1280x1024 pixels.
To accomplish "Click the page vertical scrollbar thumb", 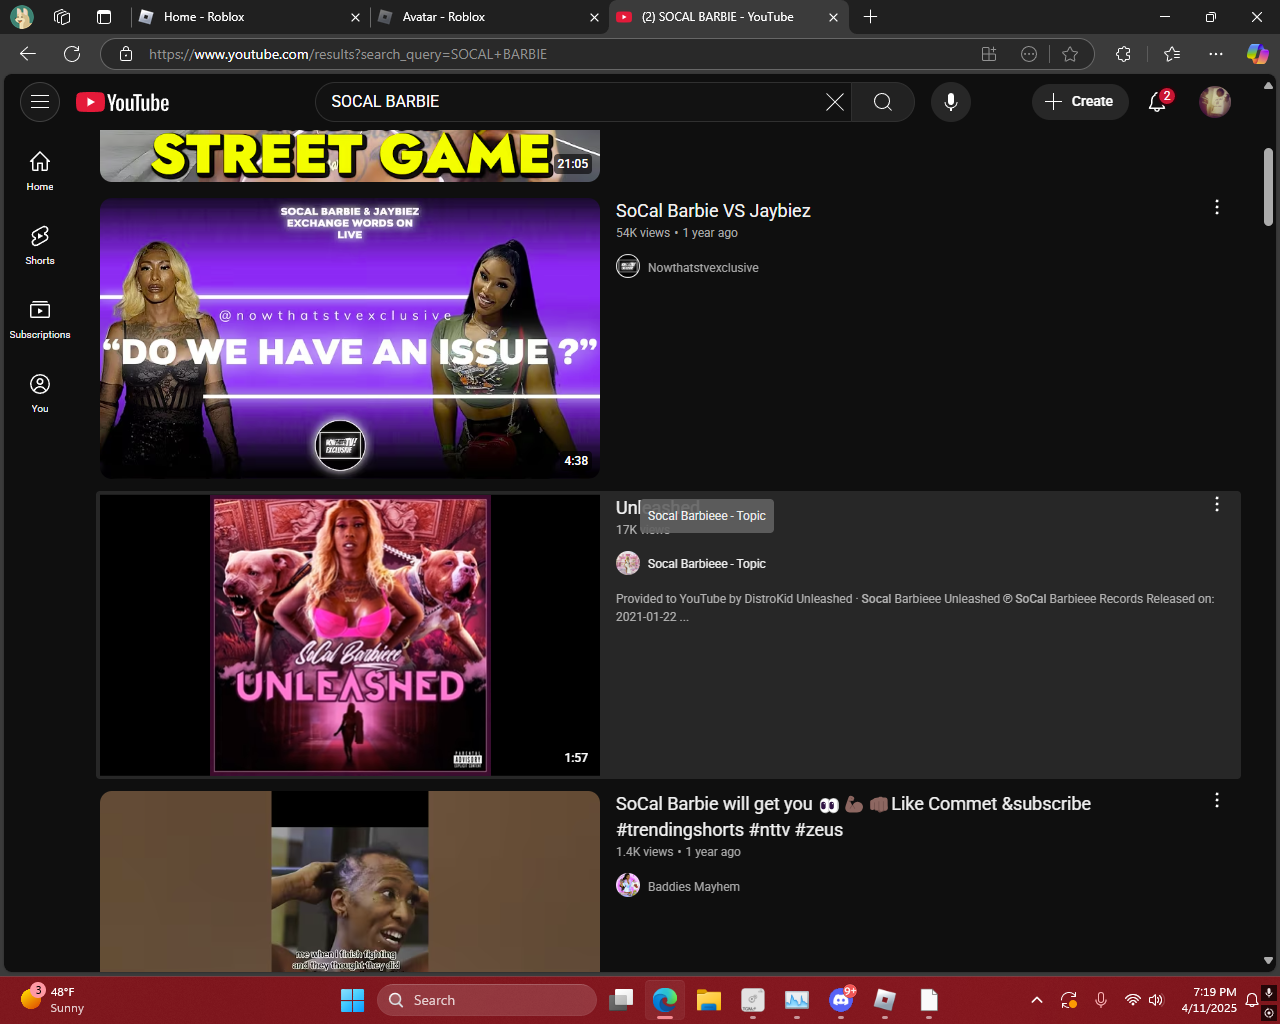I will (1268, 187).
